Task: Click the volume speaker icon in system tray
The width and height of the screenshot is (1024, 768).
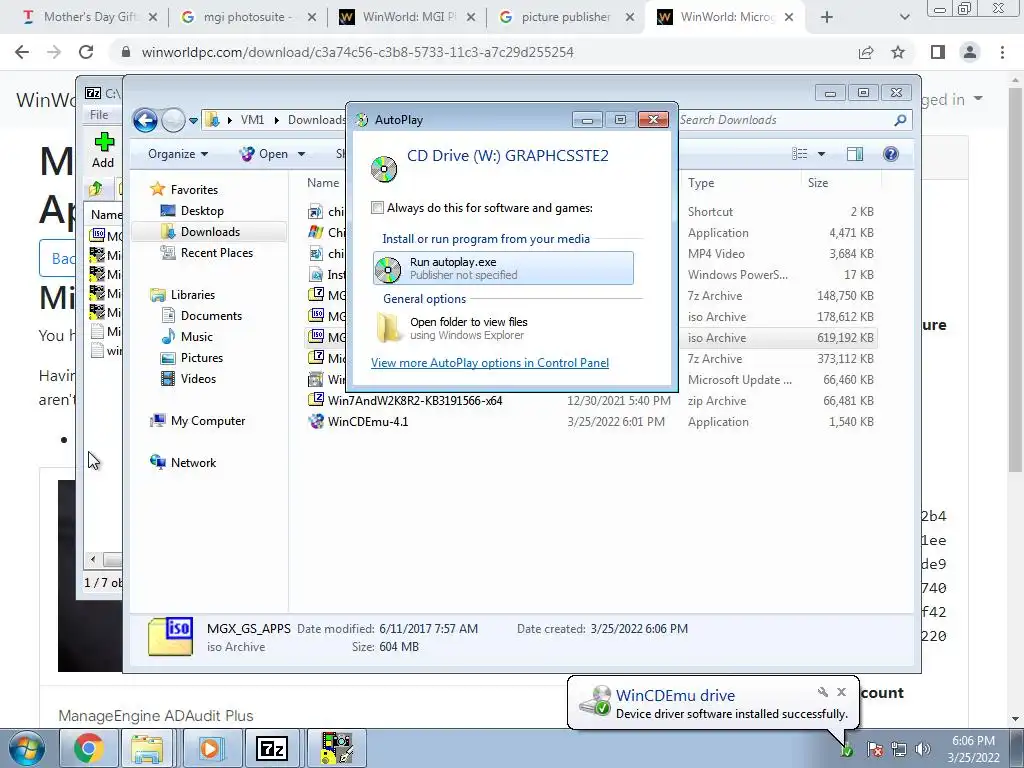Action: (923, 749)
